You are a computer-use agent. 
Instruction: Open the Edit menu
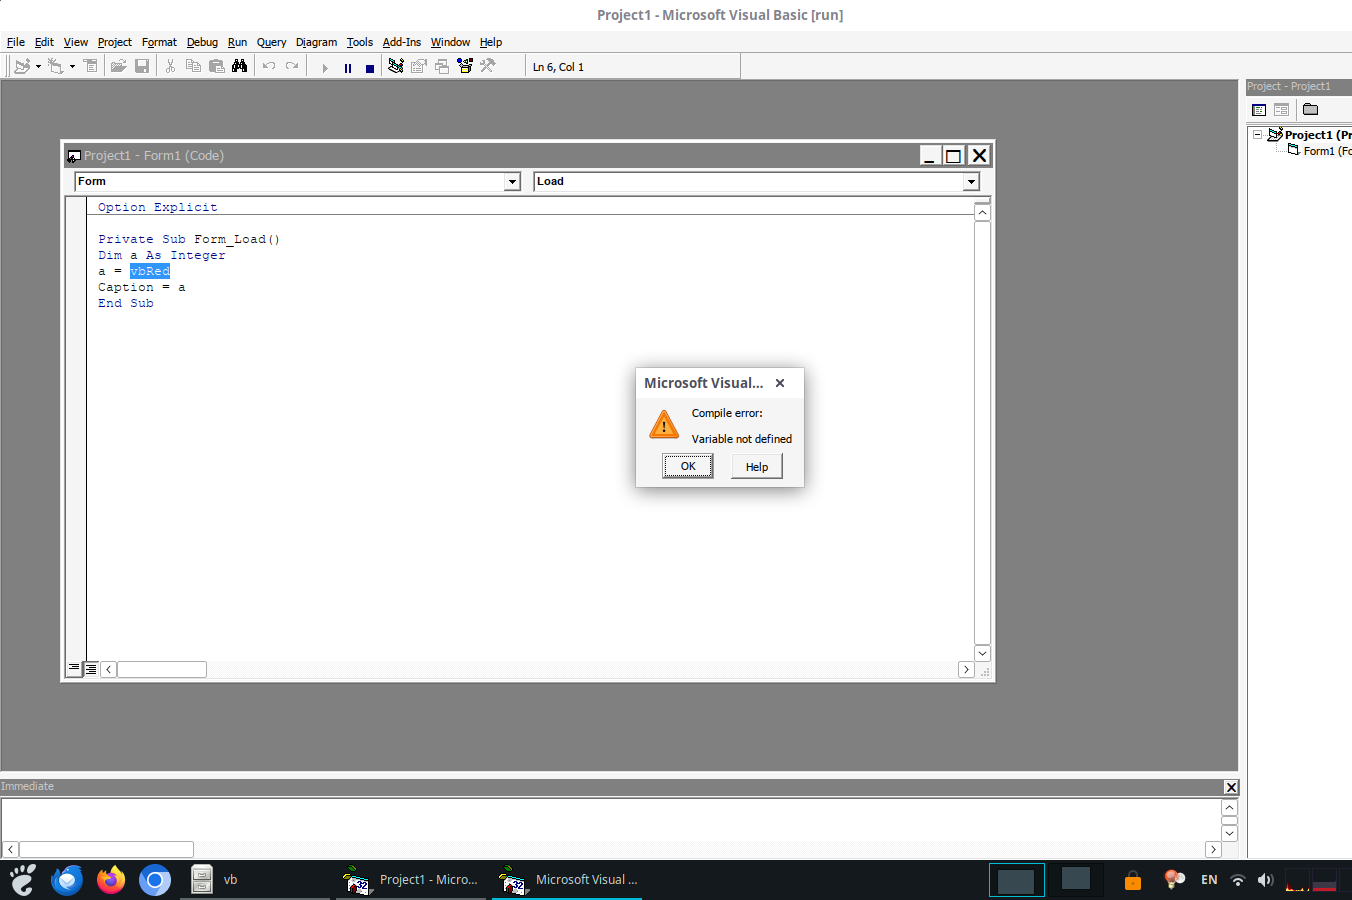click(44, 42)
